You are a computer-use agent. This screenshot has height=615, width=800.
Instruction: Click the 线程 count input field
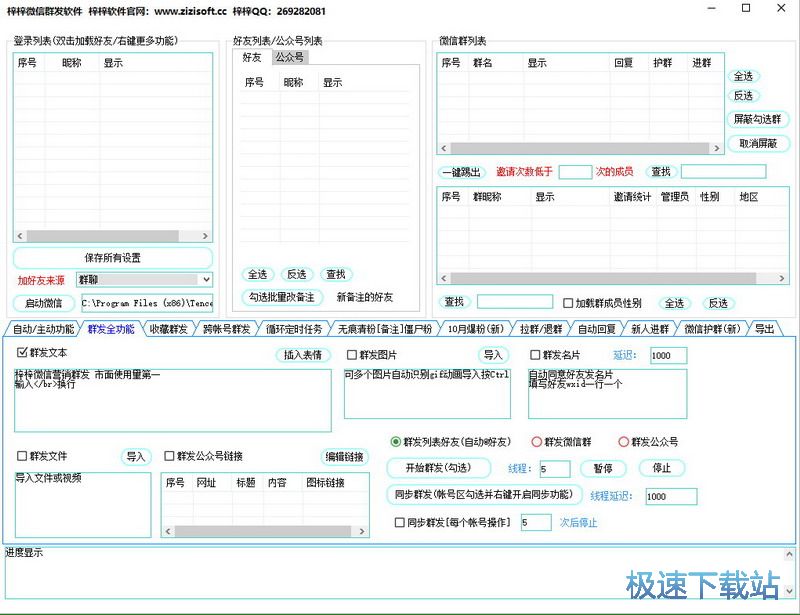[x=553, y=469]
